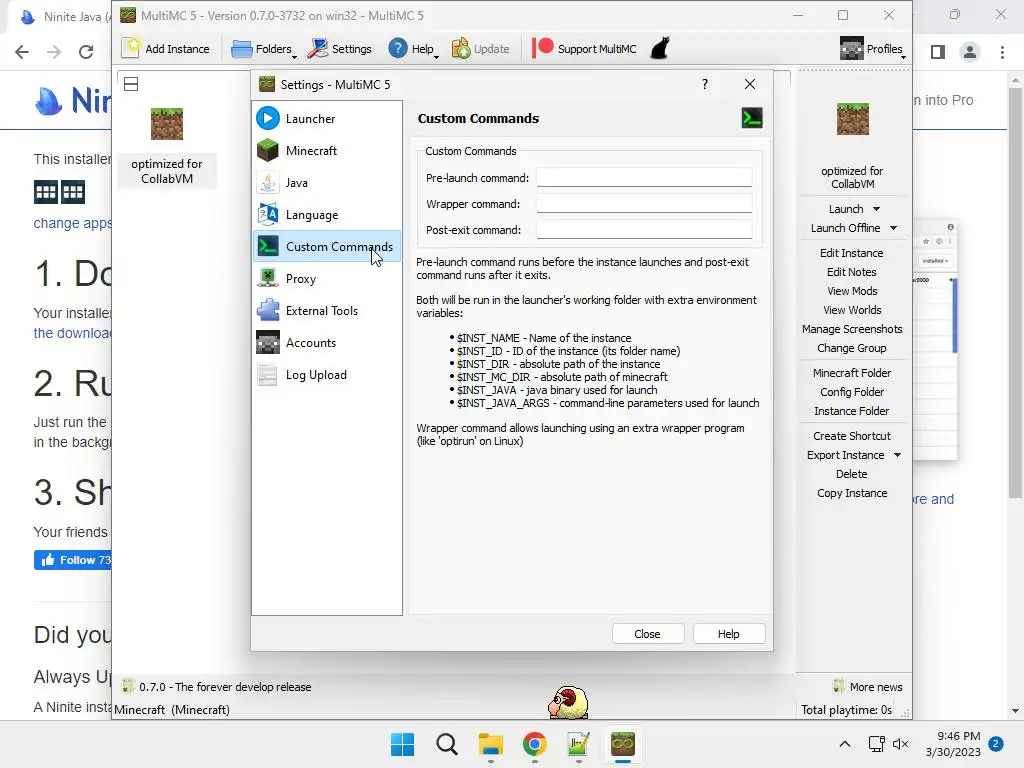The image size is (1024, 768).
Task: Click Create Shortcut
Action: 852,435
